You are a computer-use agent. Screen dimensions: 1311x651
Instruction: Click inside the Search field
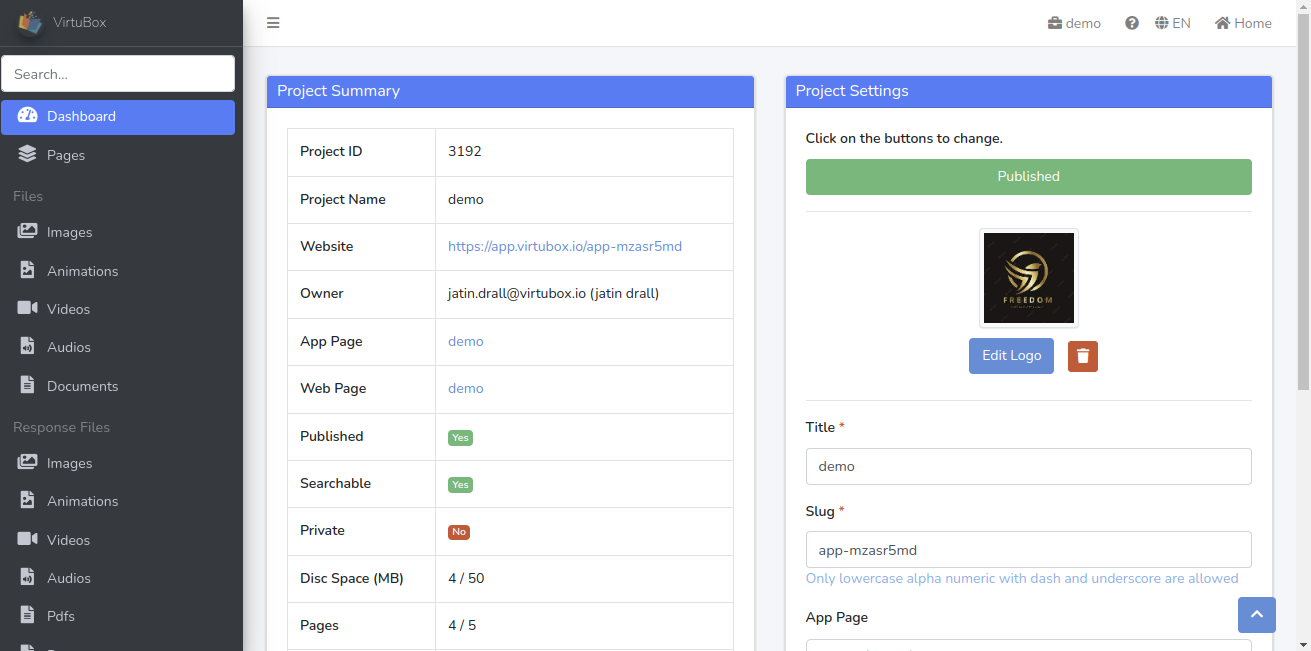pos(117,73)
